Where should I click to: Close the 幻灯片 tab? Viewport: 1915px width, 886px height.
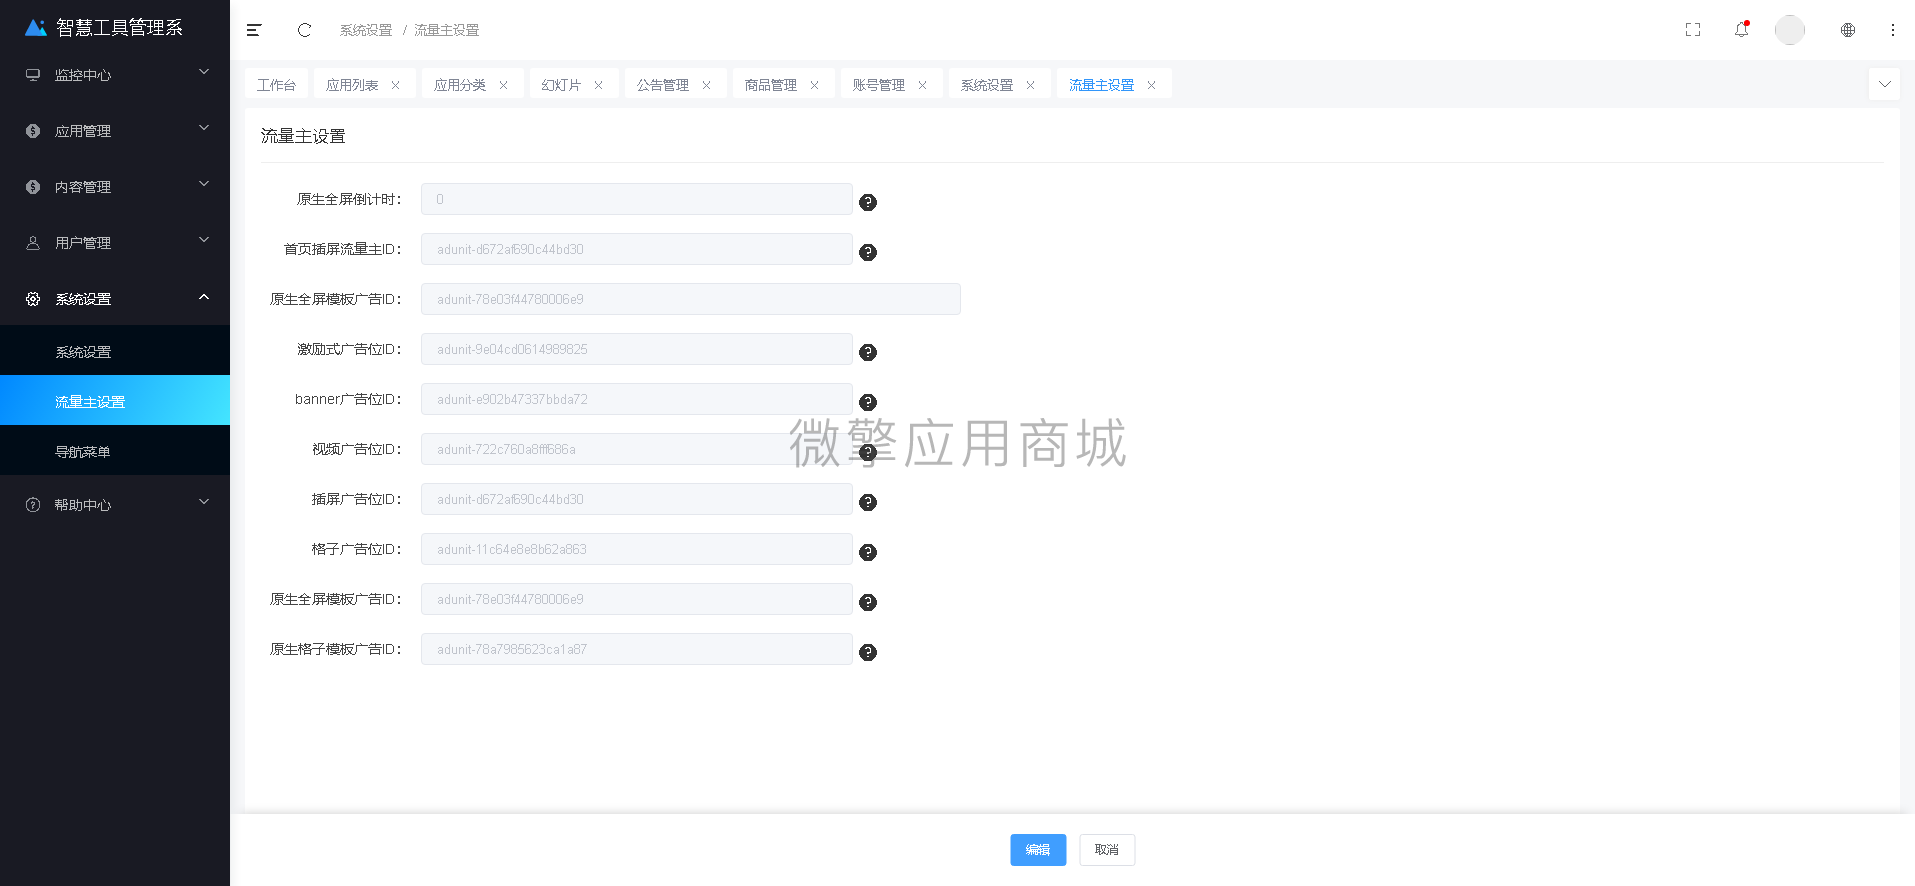tap(599, 85)
